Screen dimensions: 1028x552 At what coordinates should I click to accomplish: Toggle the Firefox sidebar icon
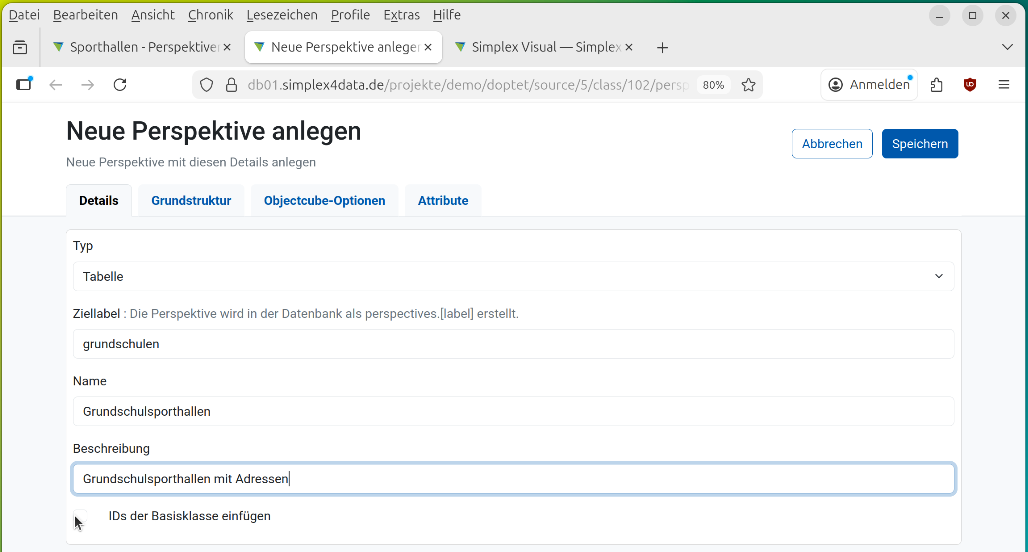coord(24,85)
